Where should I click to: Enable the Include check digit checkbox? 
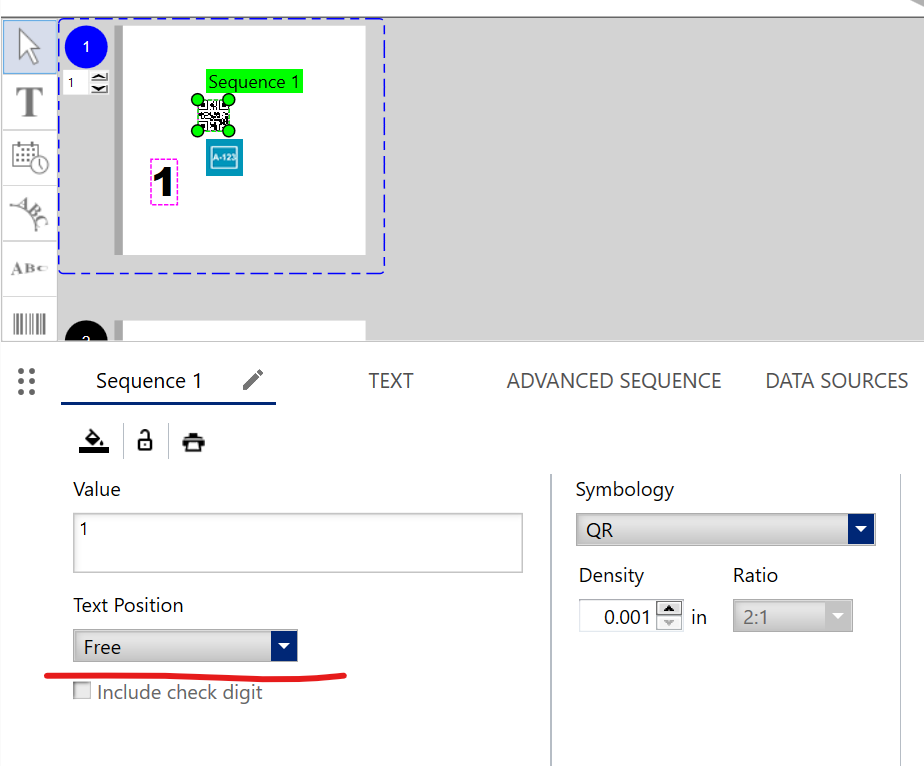(82, 691)
